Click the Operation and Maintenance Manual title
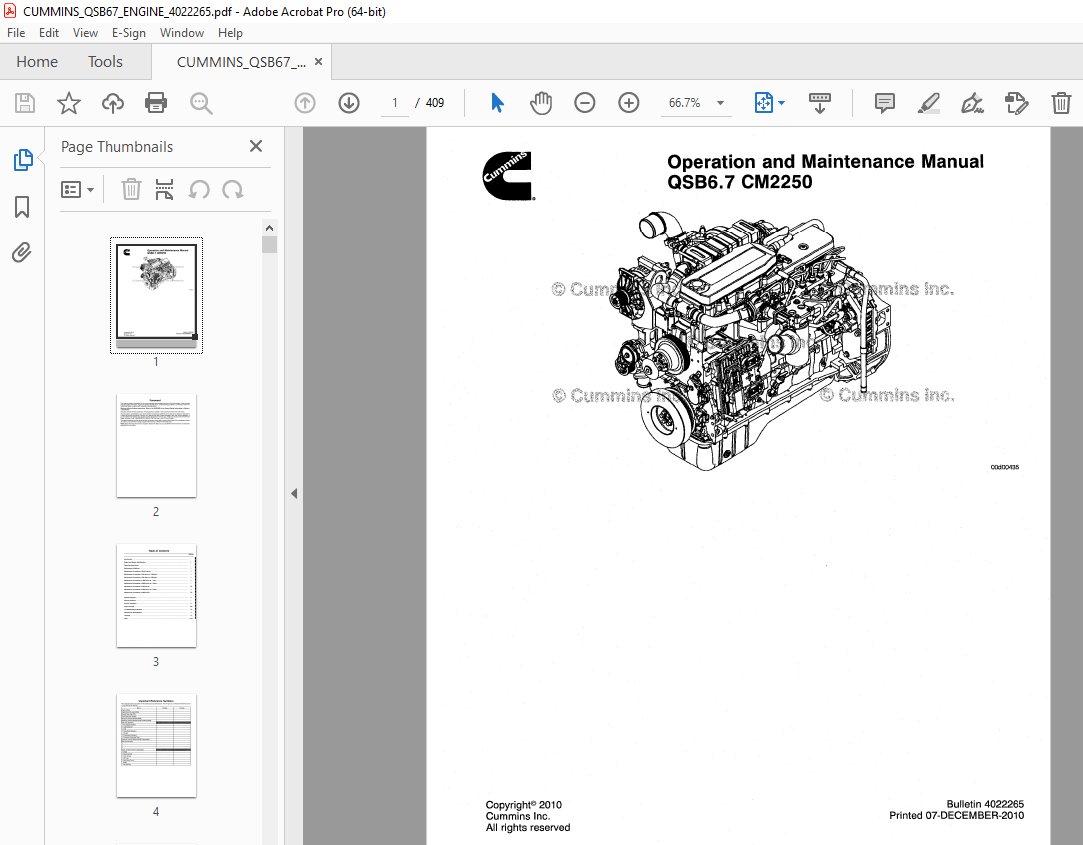 pyautogui.click(x=825, y=162)
